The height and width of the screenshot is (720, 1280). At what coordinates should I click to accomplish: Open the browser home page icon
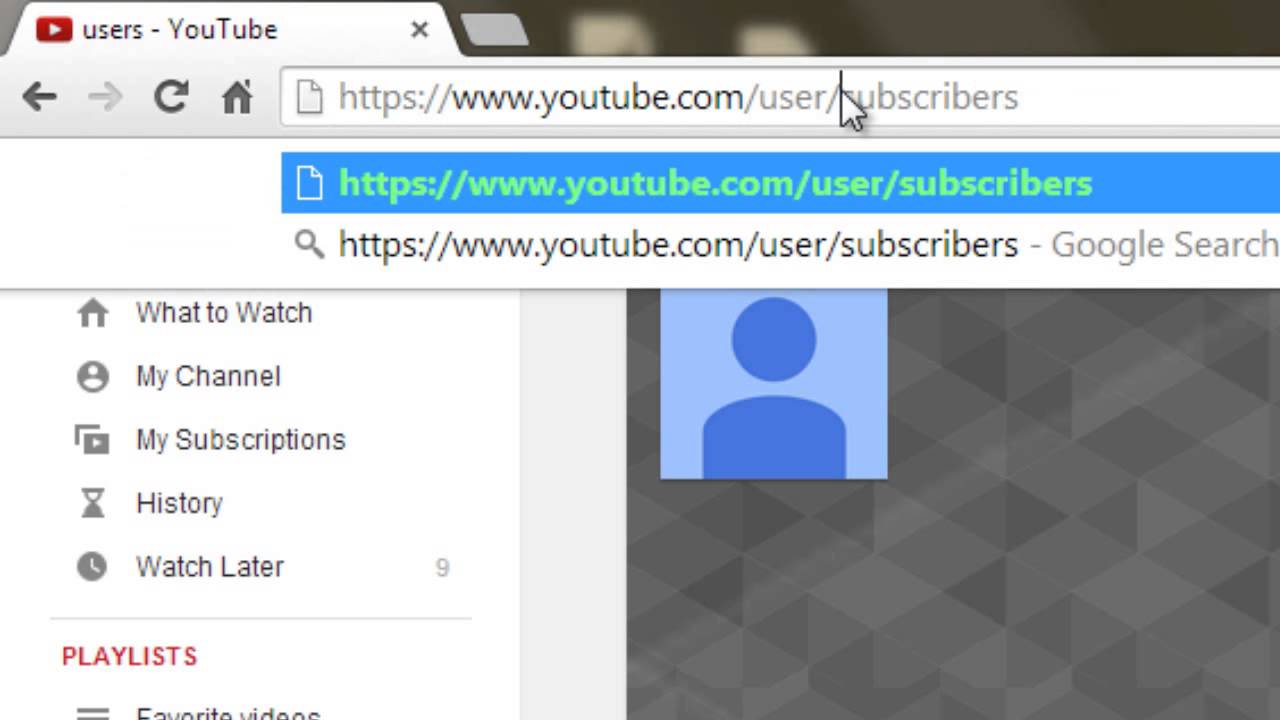pos(237,97)
